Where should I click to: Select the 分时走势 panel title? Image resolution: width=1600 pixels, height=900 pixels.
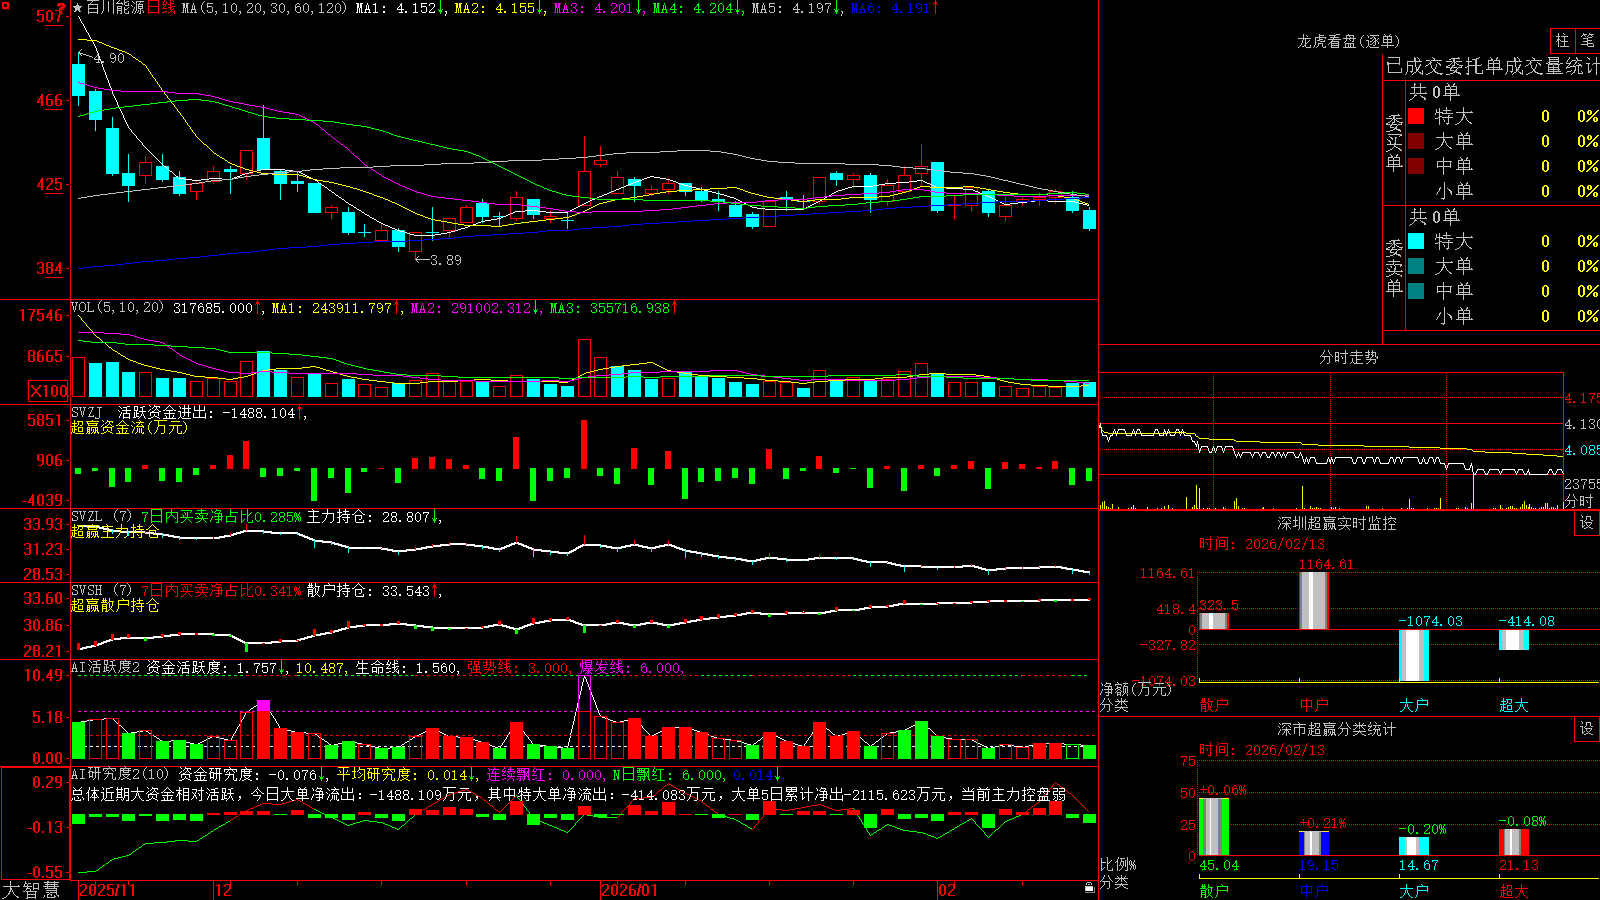coord(1348,357)
